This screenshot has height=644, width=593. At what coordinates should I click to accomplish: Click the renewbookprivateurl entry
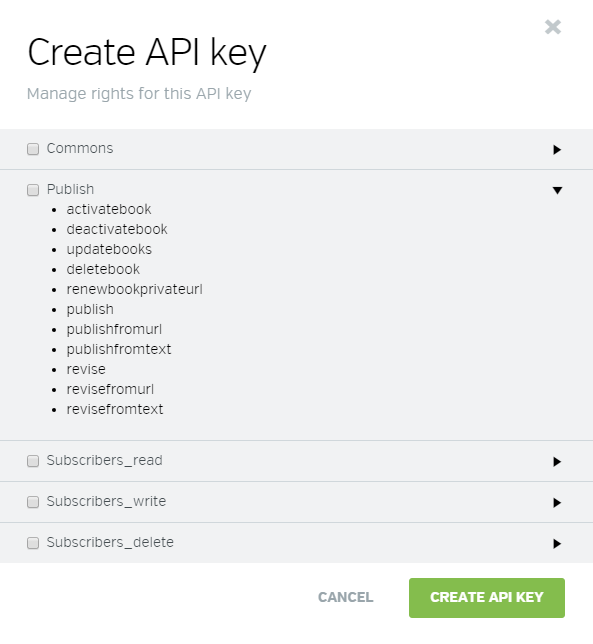[134, 290]
